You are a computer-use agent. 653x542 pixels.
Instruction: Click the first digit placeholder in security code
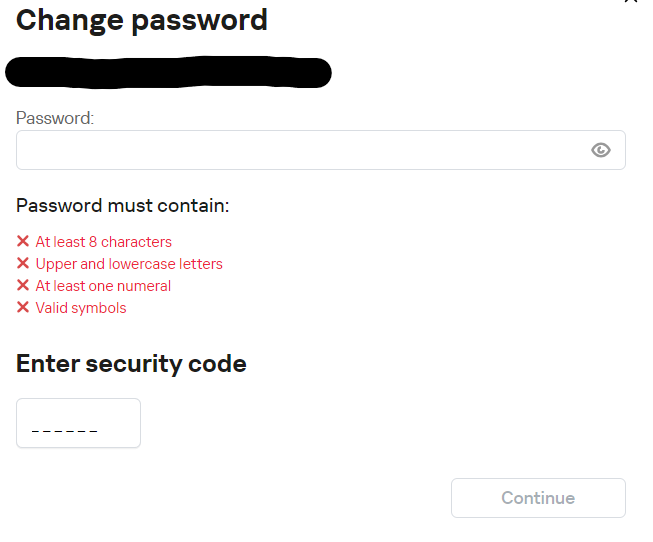[x=36, y=431]
